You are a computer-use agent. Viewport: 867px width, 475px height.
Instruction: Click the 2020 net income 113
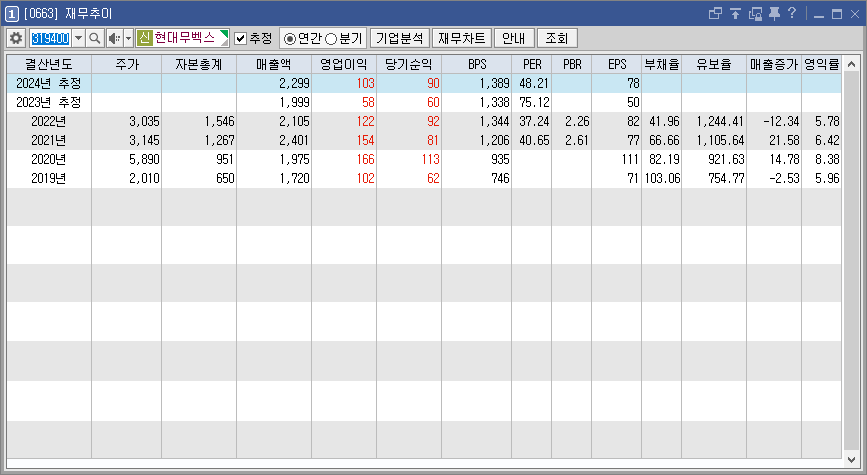point(430,159)
